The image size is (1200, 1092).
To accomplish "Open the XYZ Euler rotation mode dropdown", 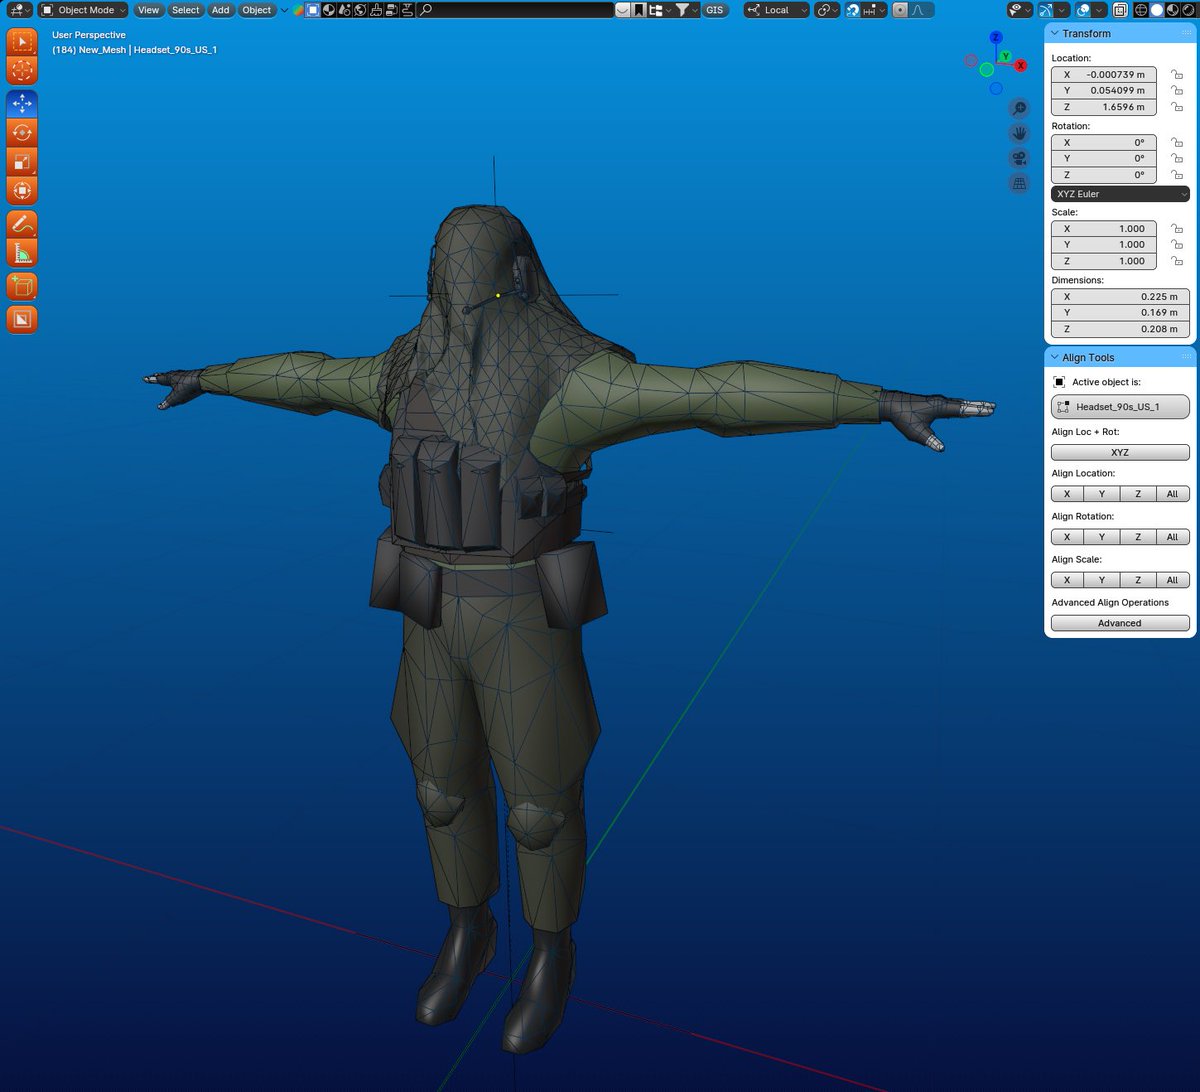I will pos(1120,194).
